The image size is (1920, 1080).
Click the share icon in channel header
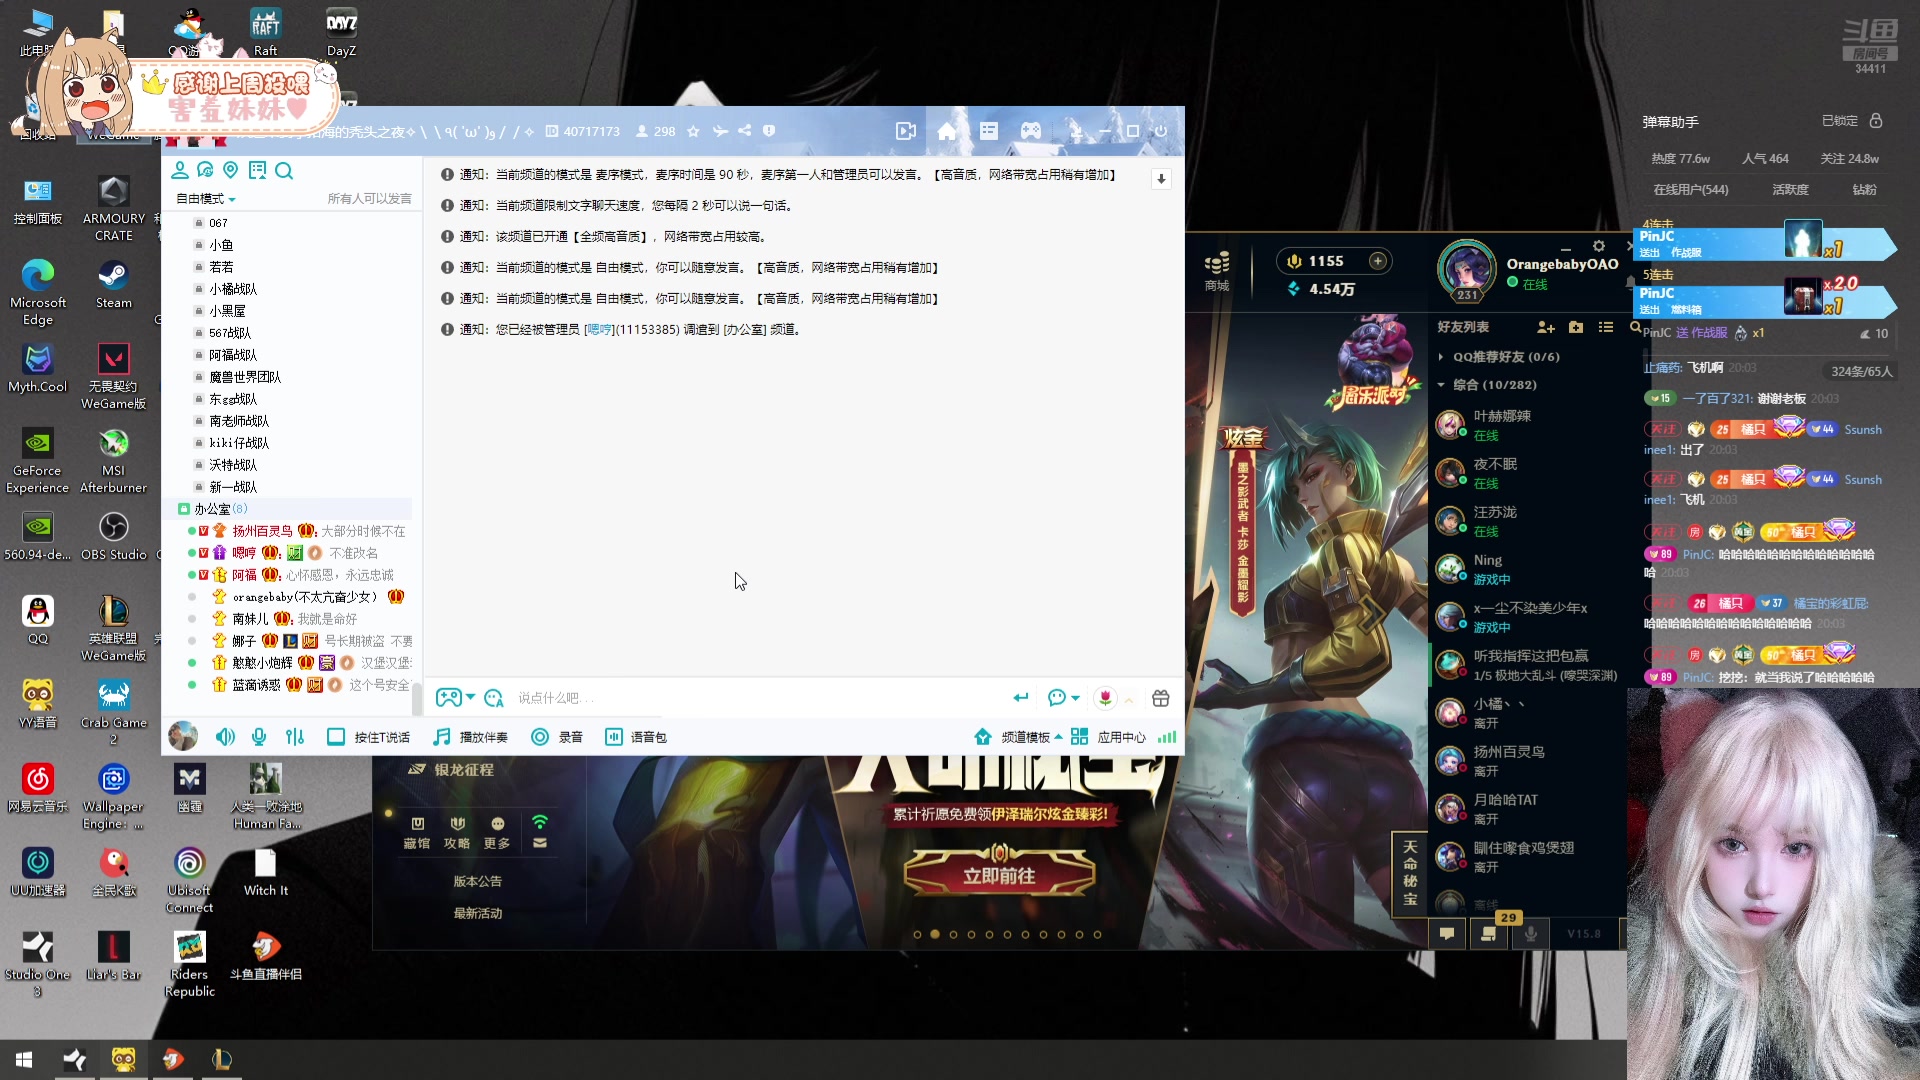(x=745, y=131)
